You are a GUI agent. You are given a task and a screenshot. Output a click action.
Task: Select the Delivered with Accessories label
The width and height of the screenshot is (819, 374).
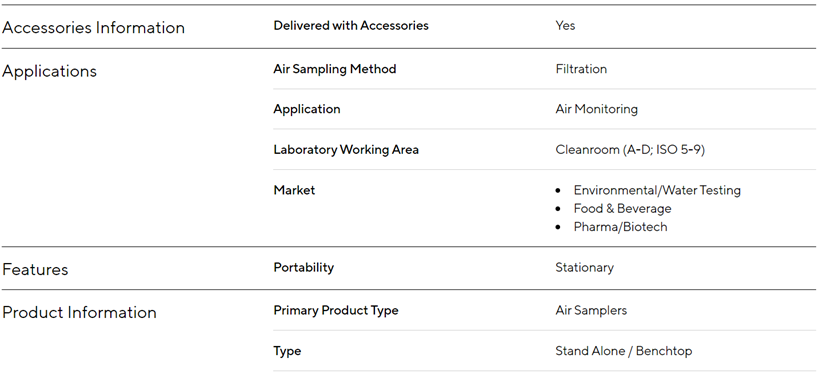pyautogui.click(x=351, y=26)
